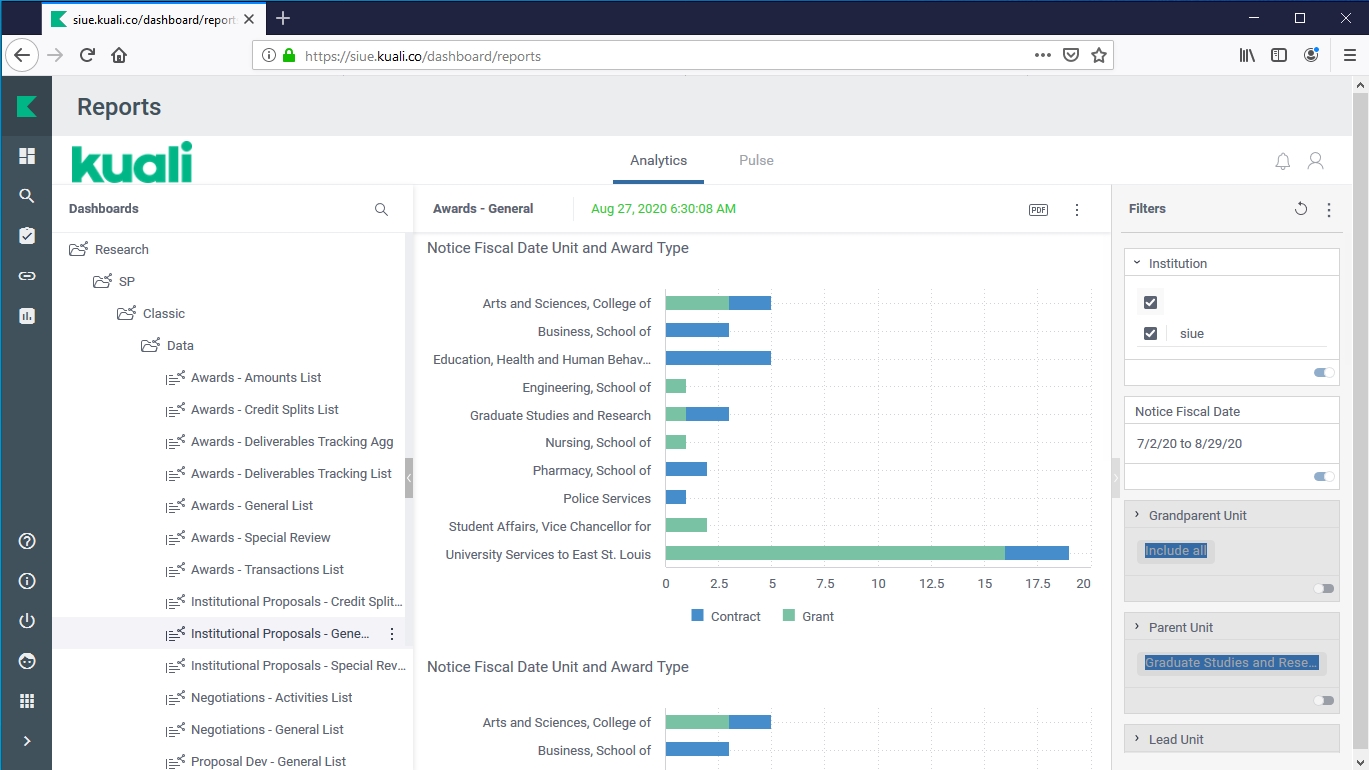Switch to the Pulse tab
This screenshot has width=1369, height=770.
pyautogui.click(x=756, y=161)
